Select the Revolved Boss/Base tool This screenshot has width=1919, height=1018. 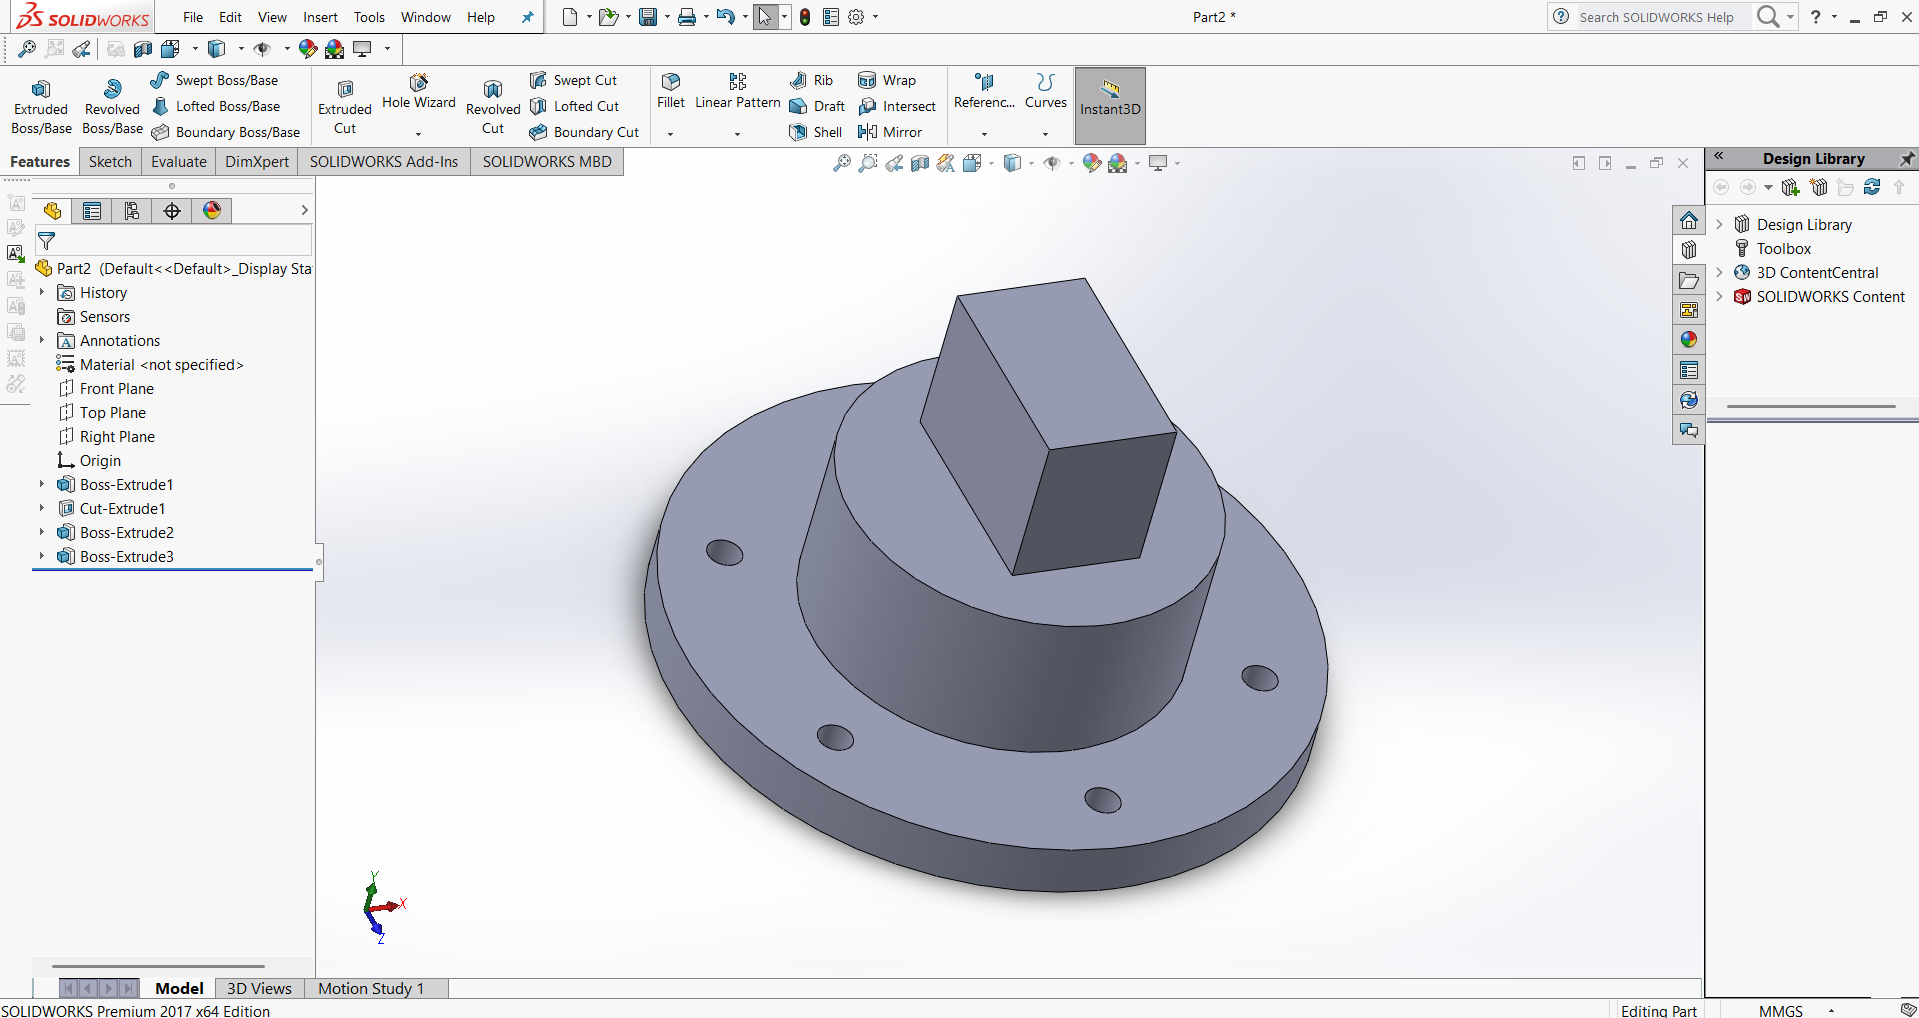click(112, 107)
